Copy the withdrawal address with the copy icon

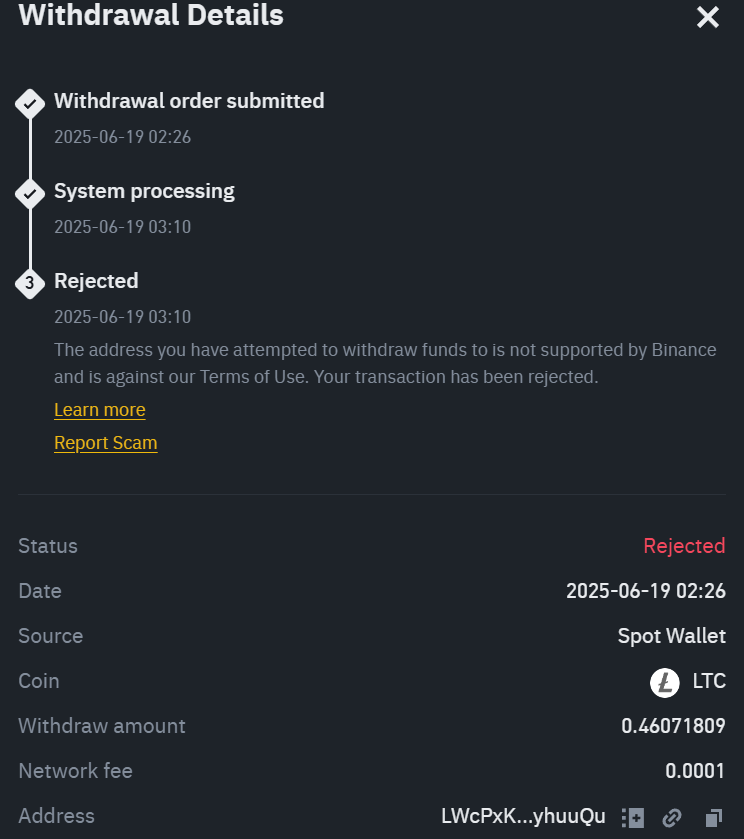point(713,817)
